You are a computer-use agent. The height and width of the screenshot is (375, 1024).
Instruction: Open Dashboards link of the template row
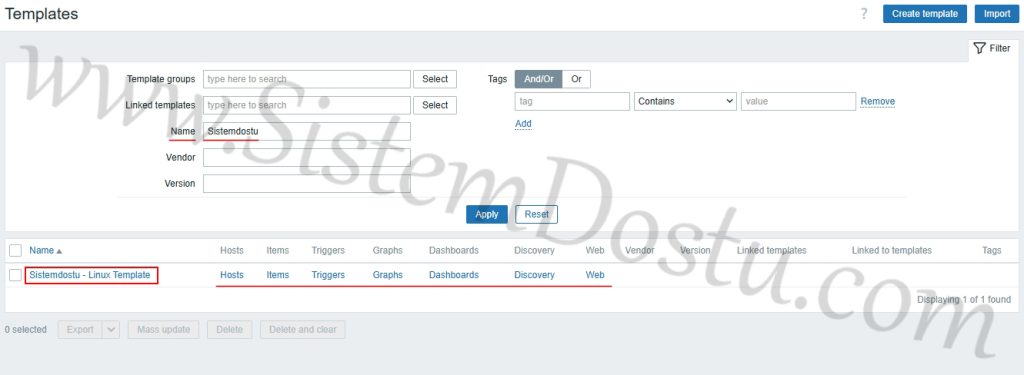[454, 275]
